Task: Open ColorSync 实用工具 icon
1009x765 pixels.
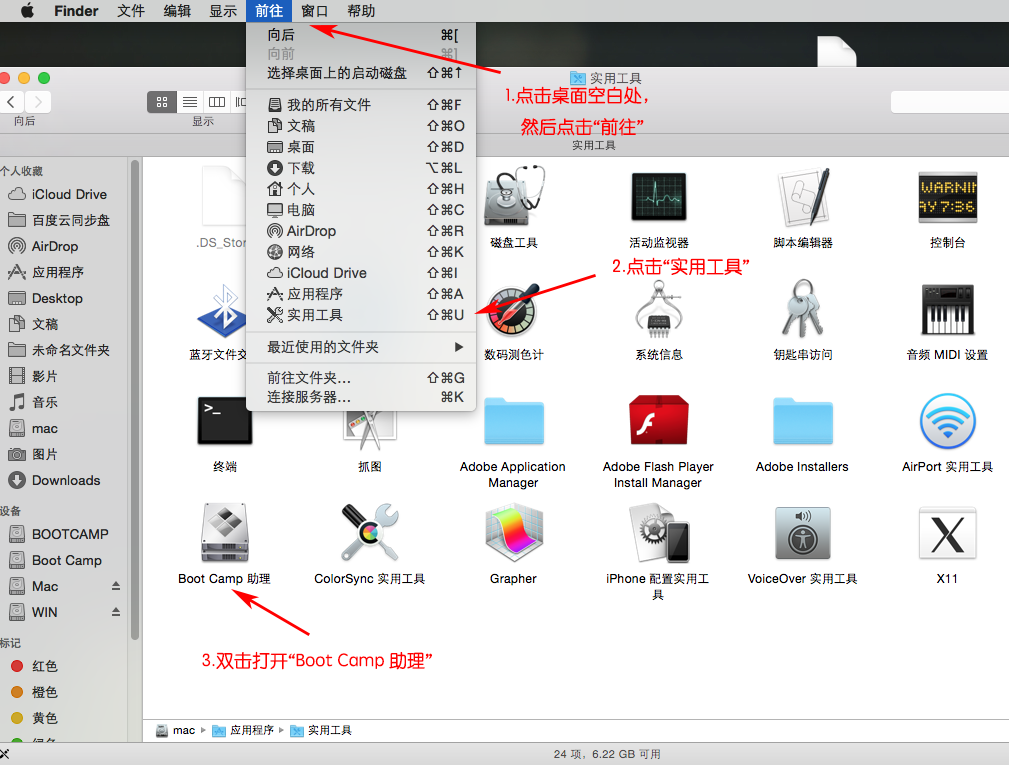Action: [x=369, y=533]
